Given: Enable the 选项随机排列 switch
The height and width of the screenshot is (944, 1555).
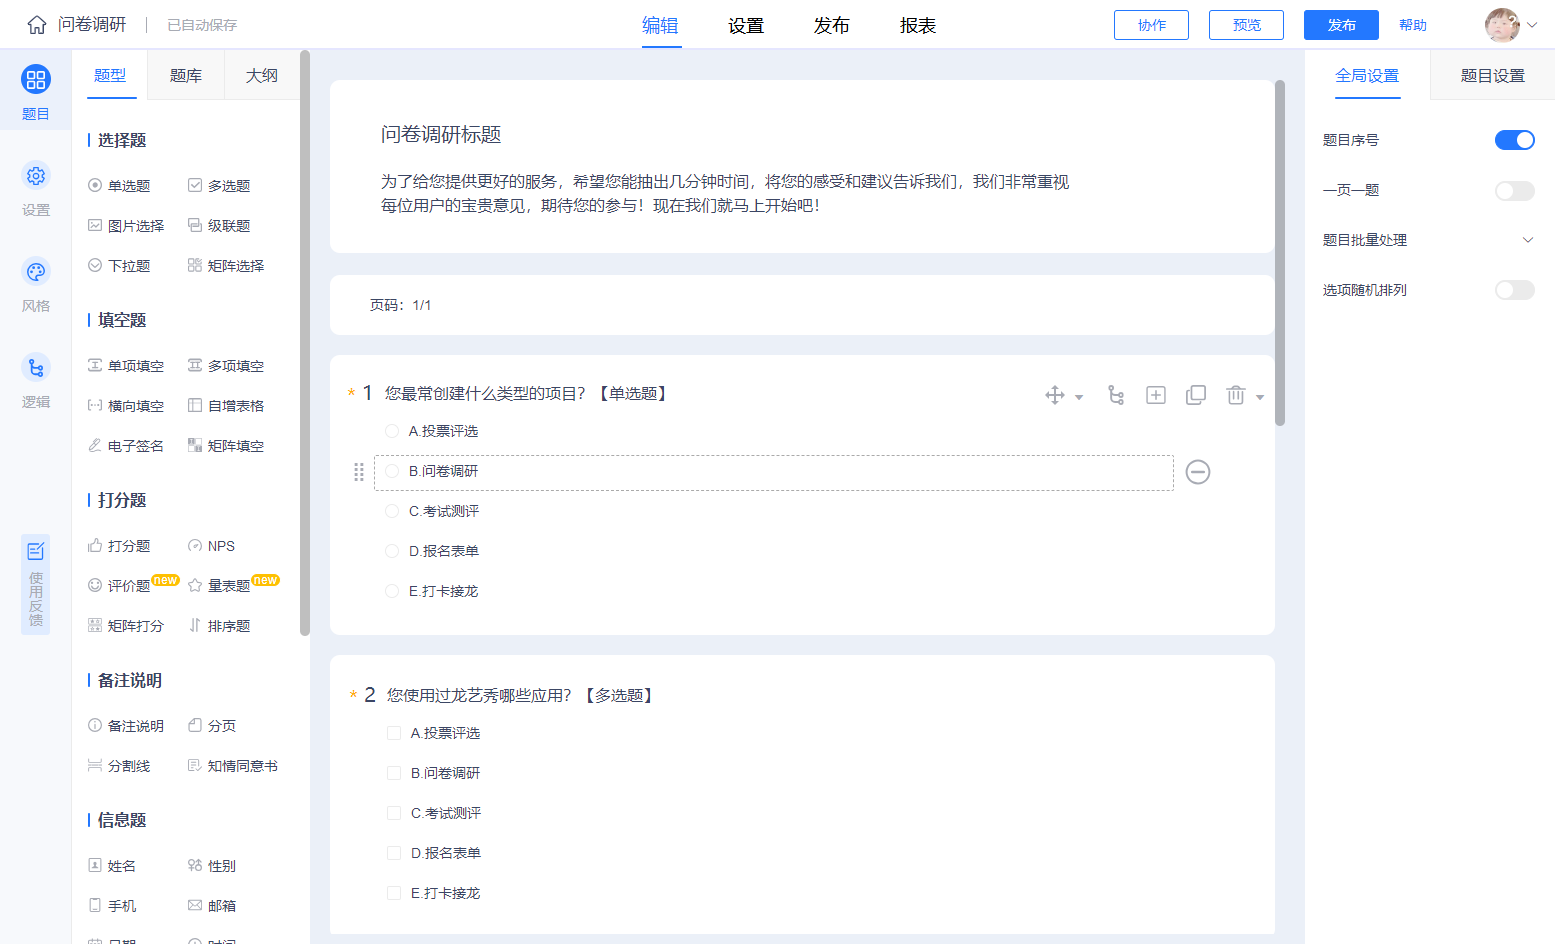Looking at the screenshot, I should pyautogui.click(x=1514, y=290).
